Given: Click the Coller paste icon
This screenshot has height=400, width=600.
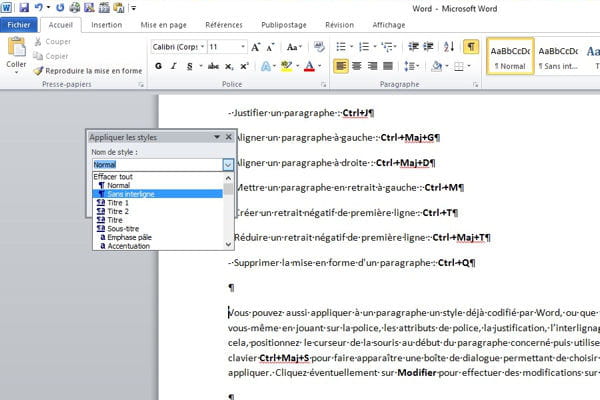Looking at the screenshot, I should (16, 47).
